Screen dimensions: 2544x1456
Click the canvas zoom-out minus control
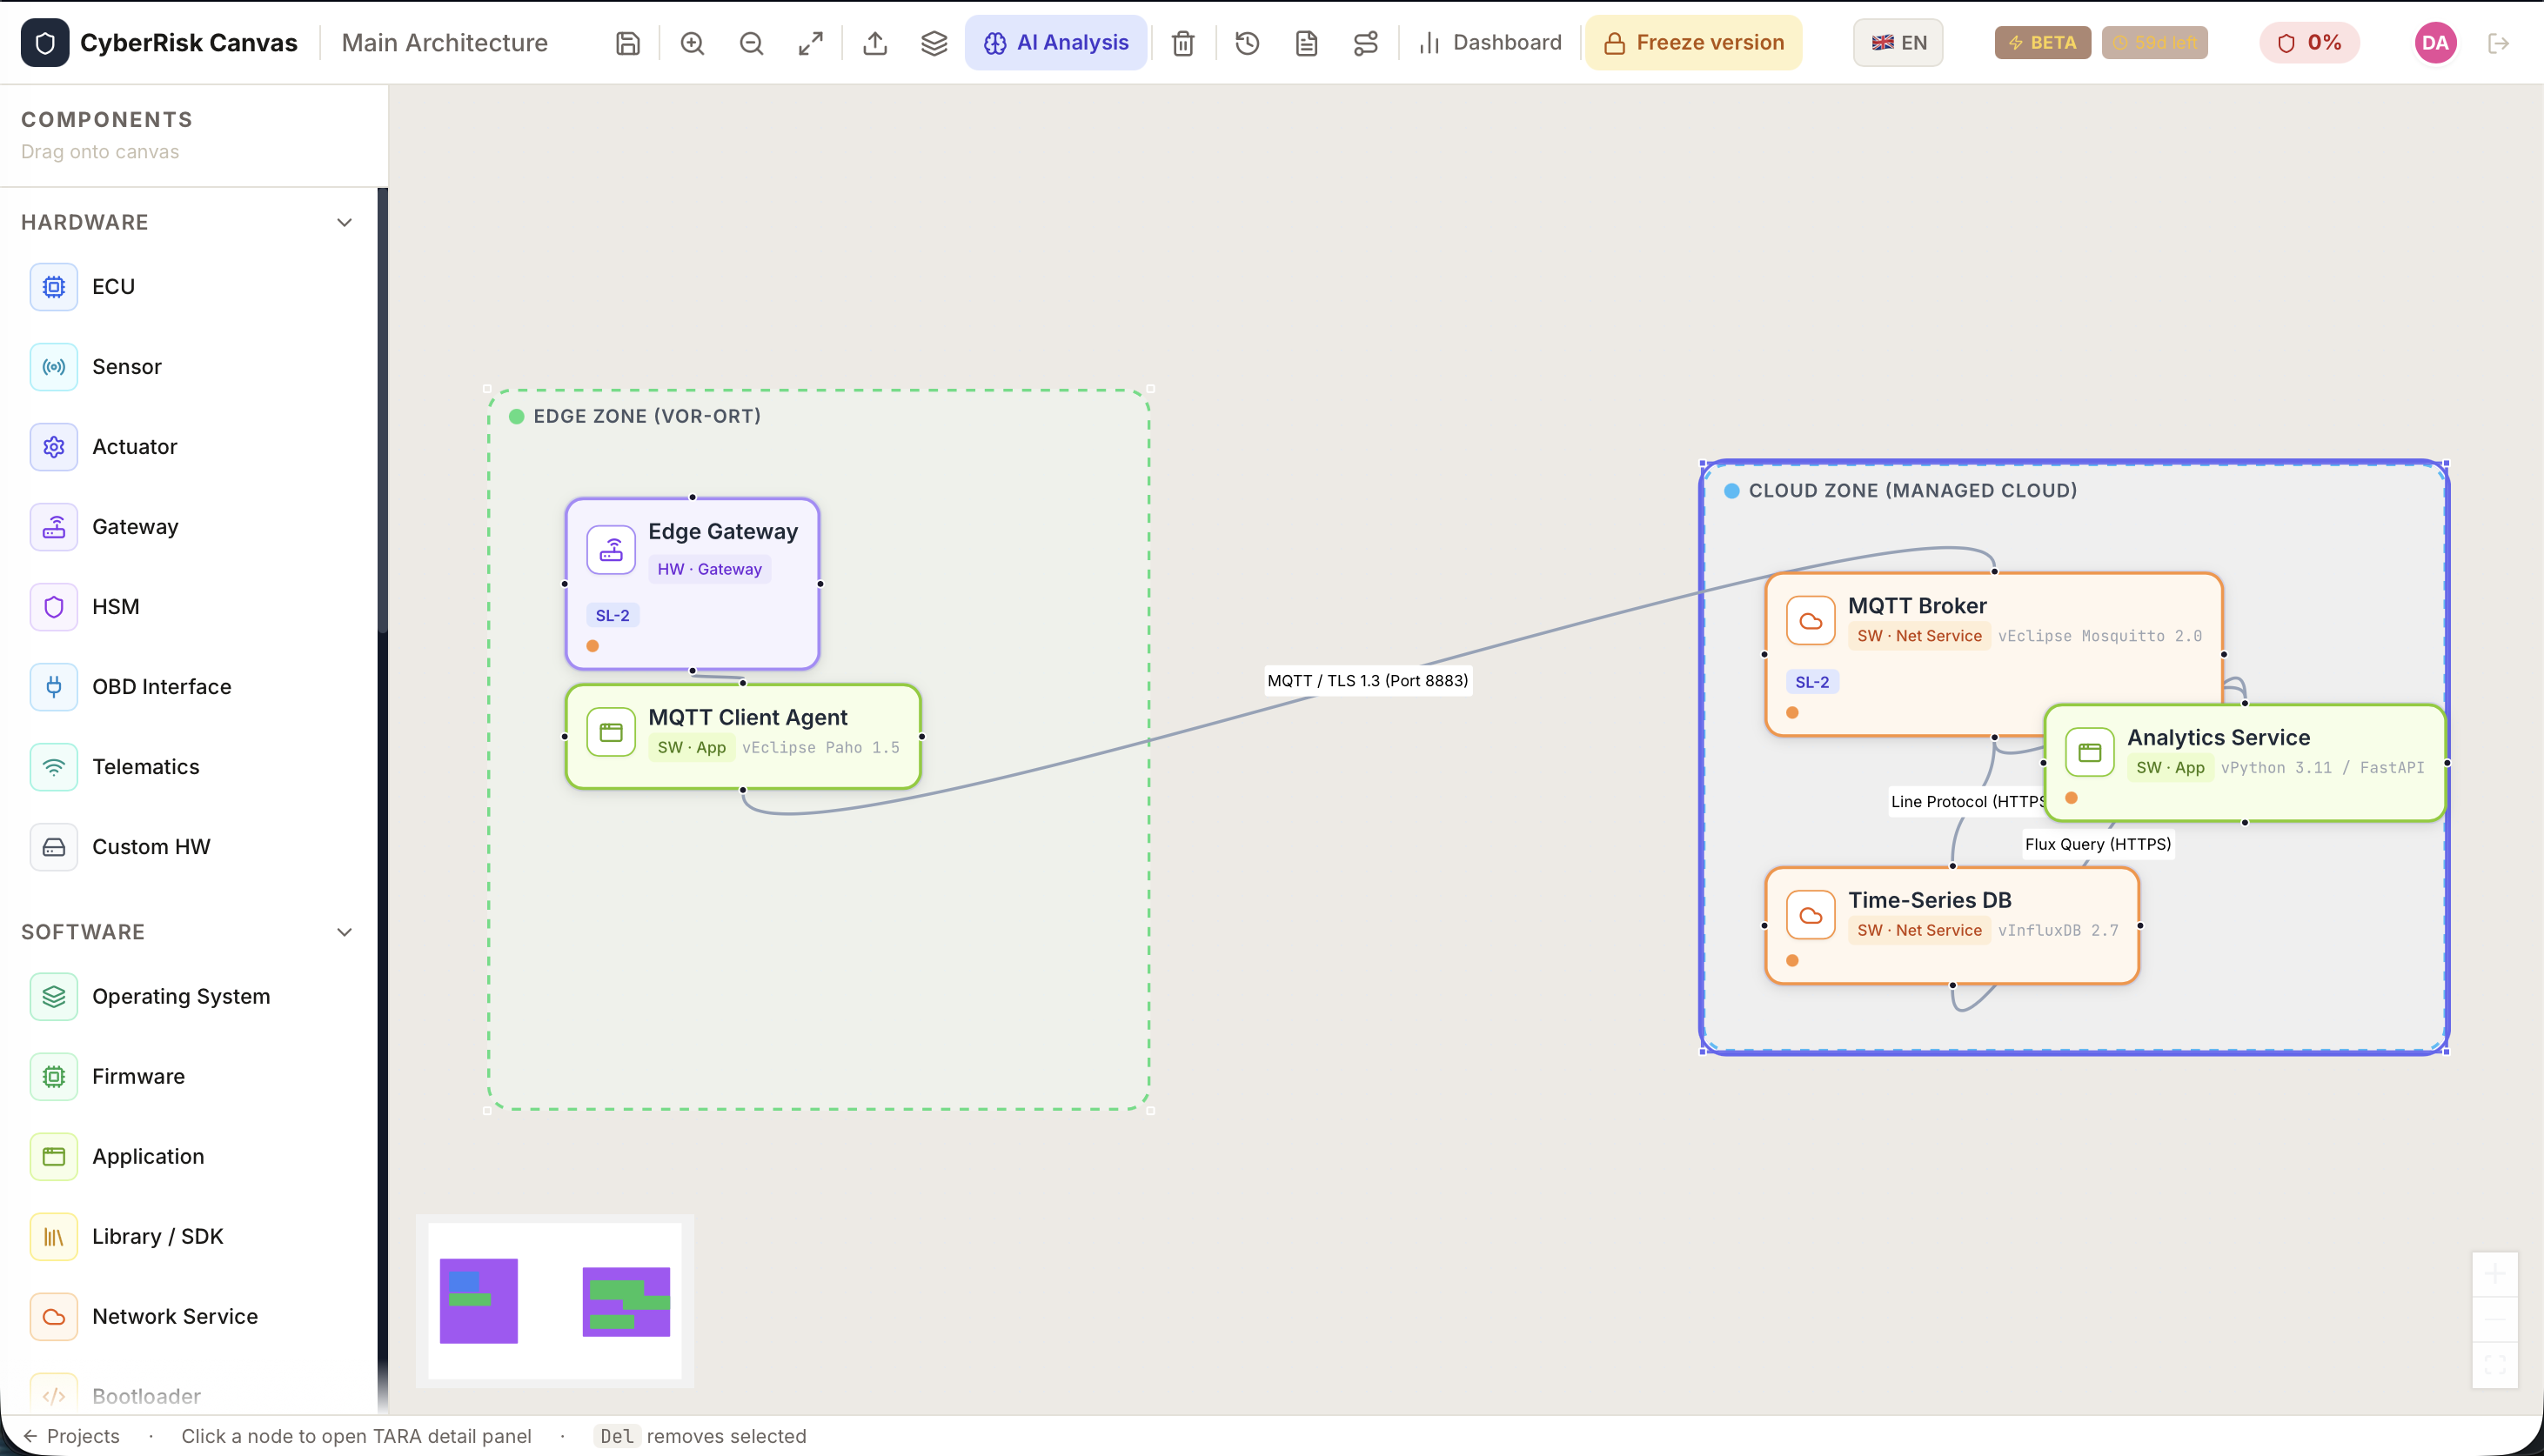click(x=2494, y=1319)
